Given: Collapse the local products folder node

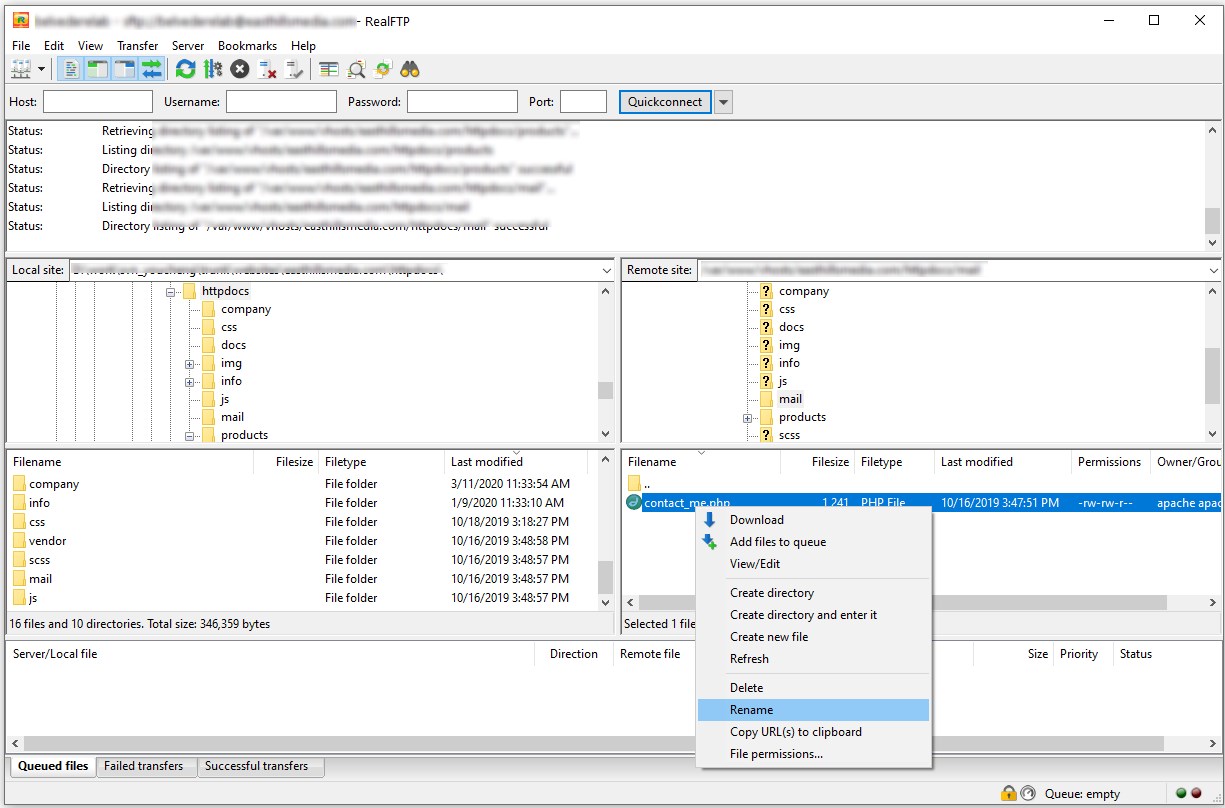Looking at the screenshot, I should pos(189,436).
